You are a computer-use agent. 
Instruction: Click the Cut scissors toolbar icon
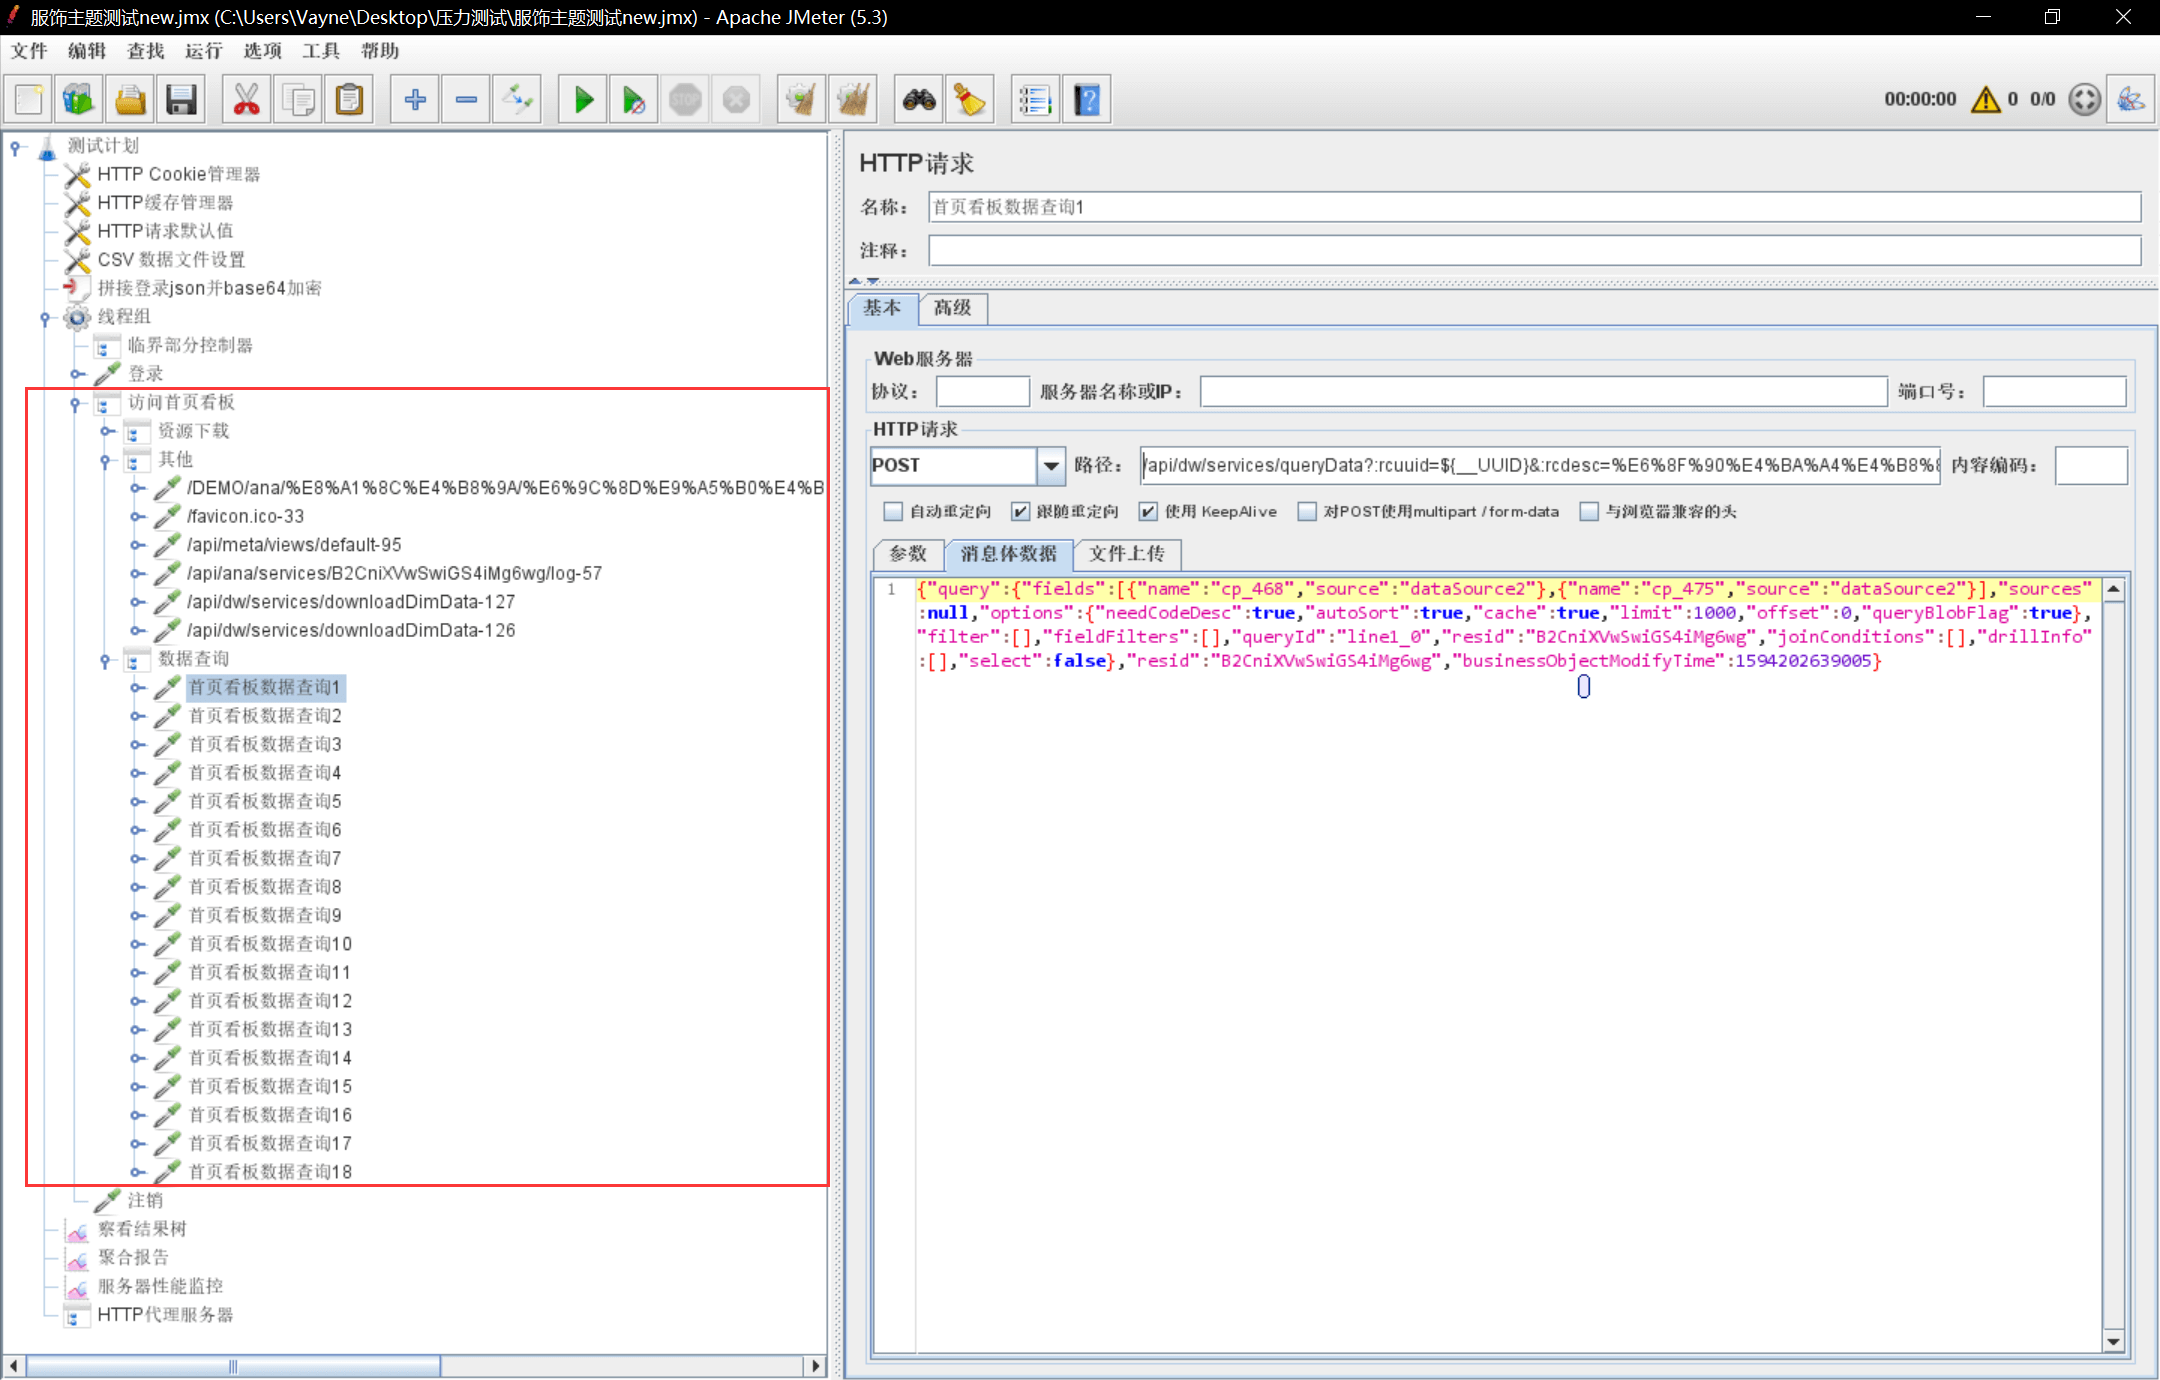(x=246, y=100)
